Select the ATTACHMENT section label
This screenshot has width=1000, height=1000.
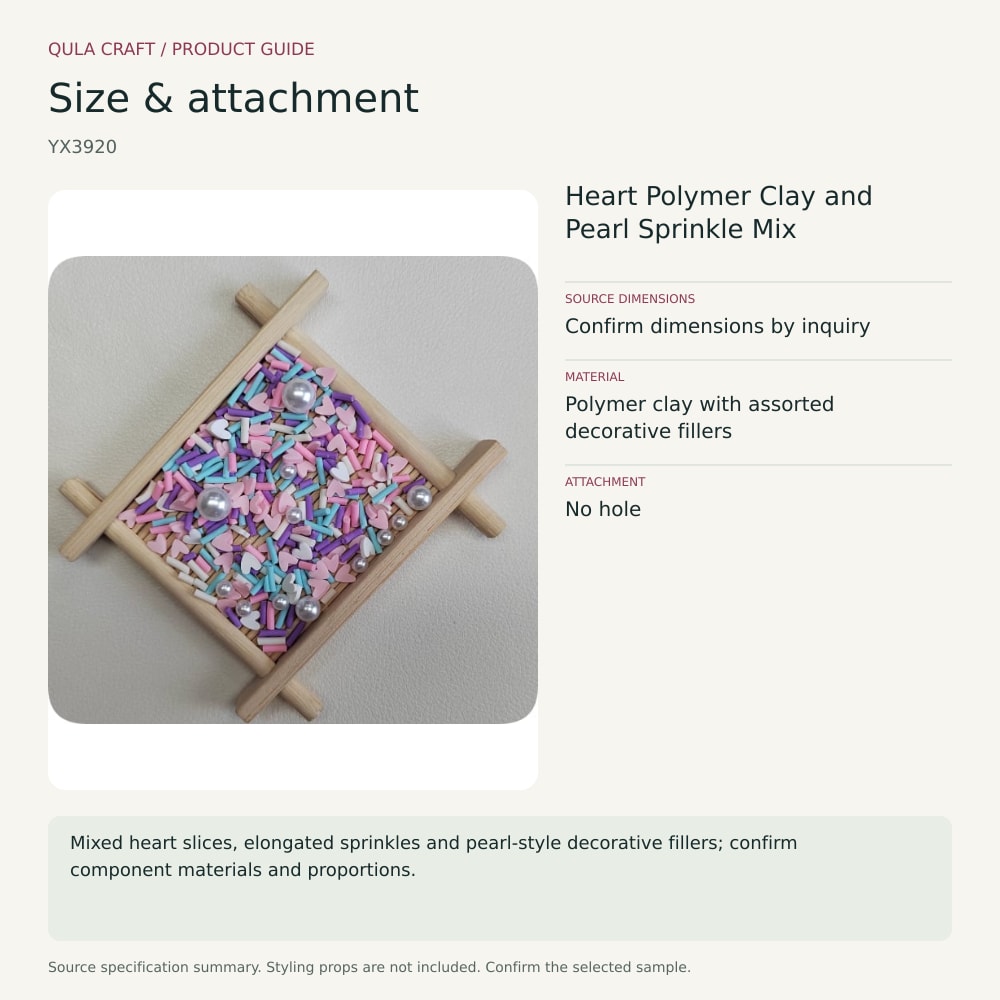point(605,482)
